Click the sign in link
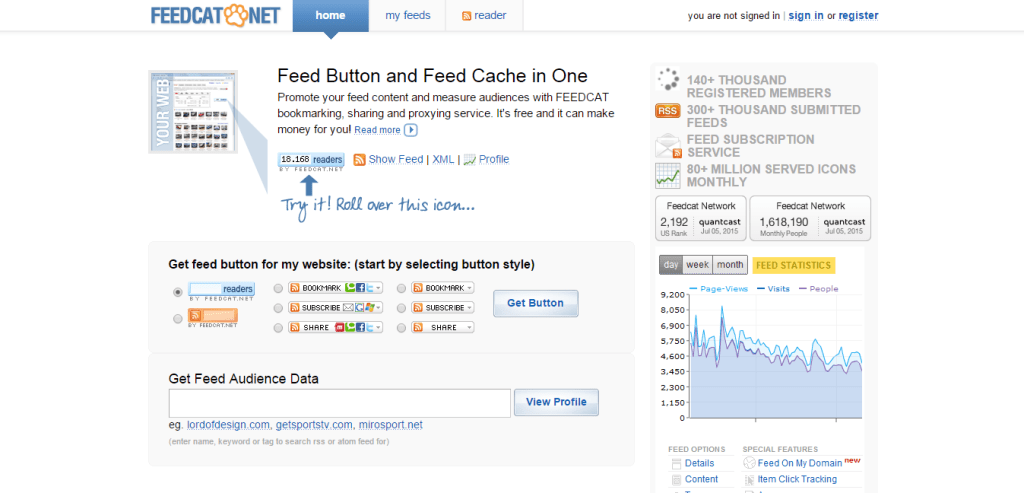Image resolution: width=1024 pixels, height=493 pixels. (806, 16)
